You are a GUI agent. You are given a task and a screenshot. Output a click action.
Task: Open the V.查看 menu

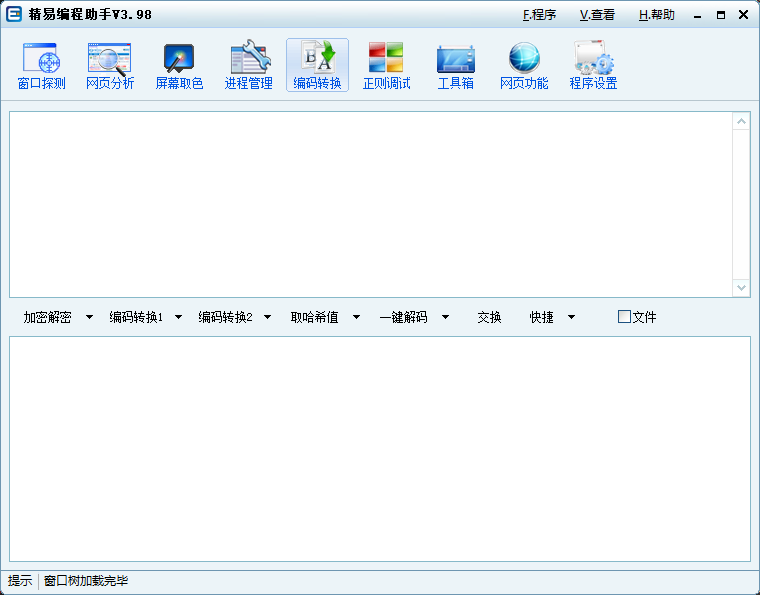[597, 15]
